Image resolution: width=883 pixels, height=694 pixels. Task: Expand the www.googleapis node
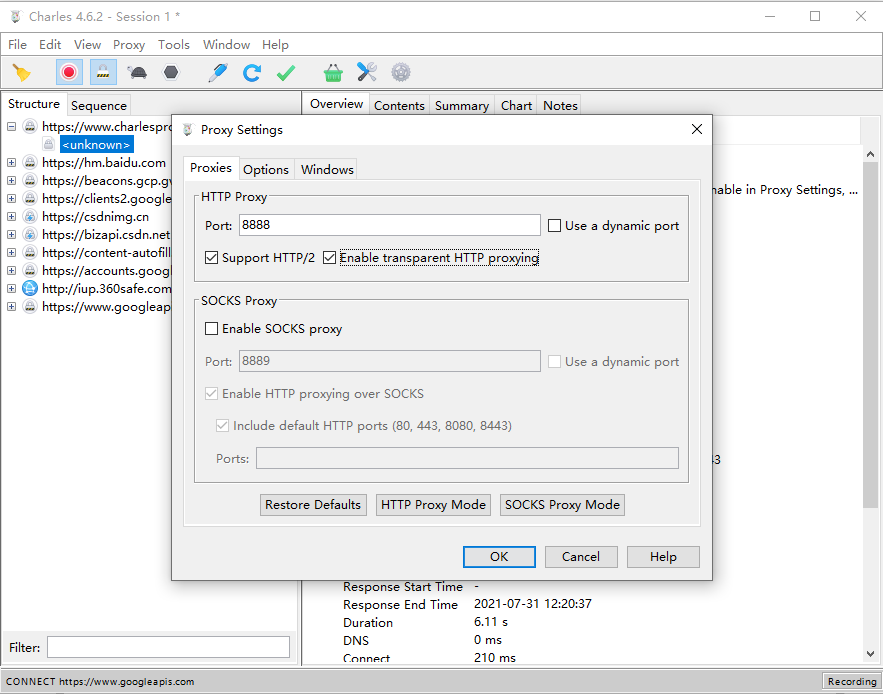point(11,307)
